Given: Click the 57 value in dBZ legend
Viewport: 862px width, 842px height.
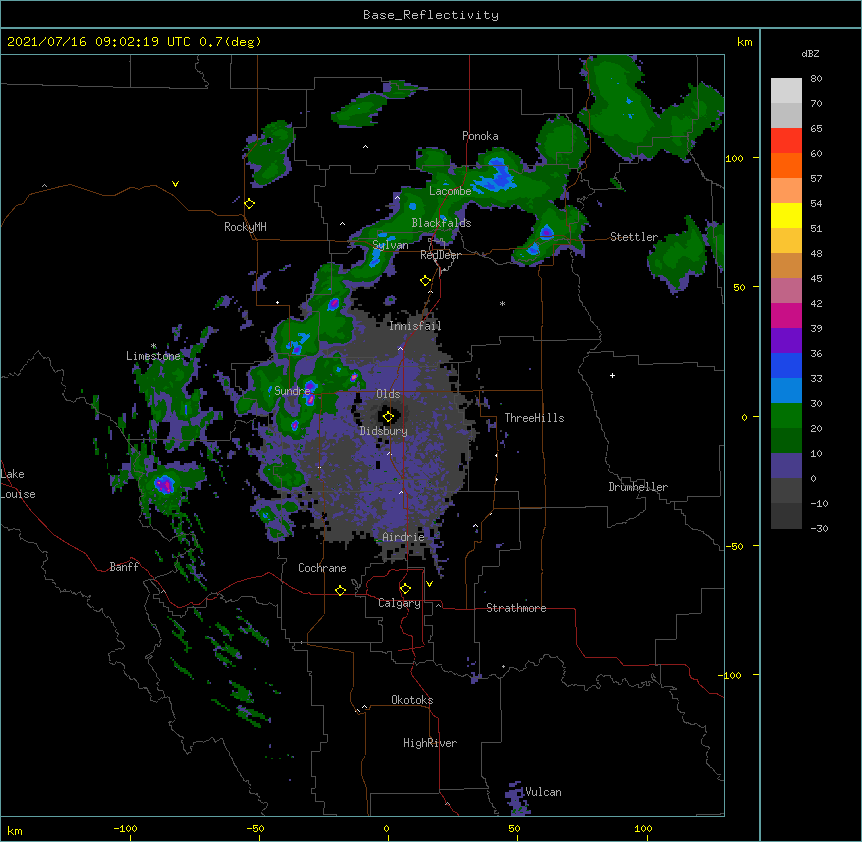Looking at the screenshot, I should (x=816, y=179).
